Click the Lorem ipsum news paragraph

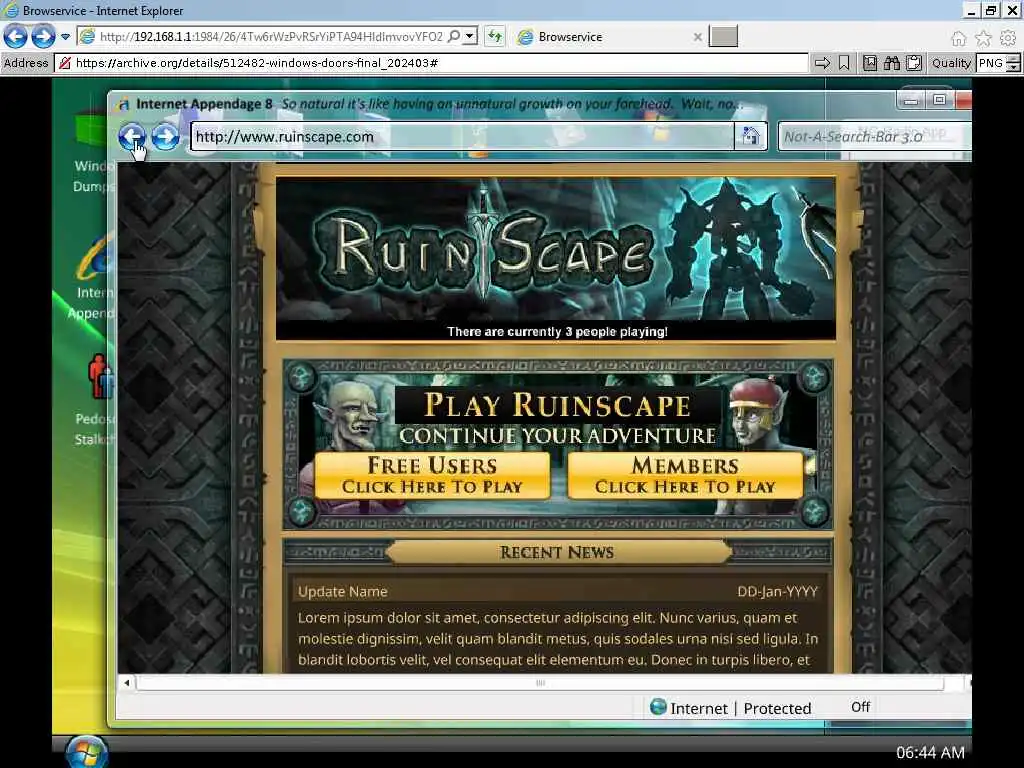558,639
